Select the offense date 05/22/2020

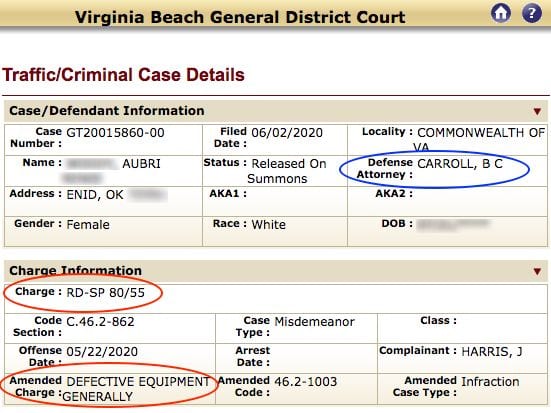(x=102, y=352)
